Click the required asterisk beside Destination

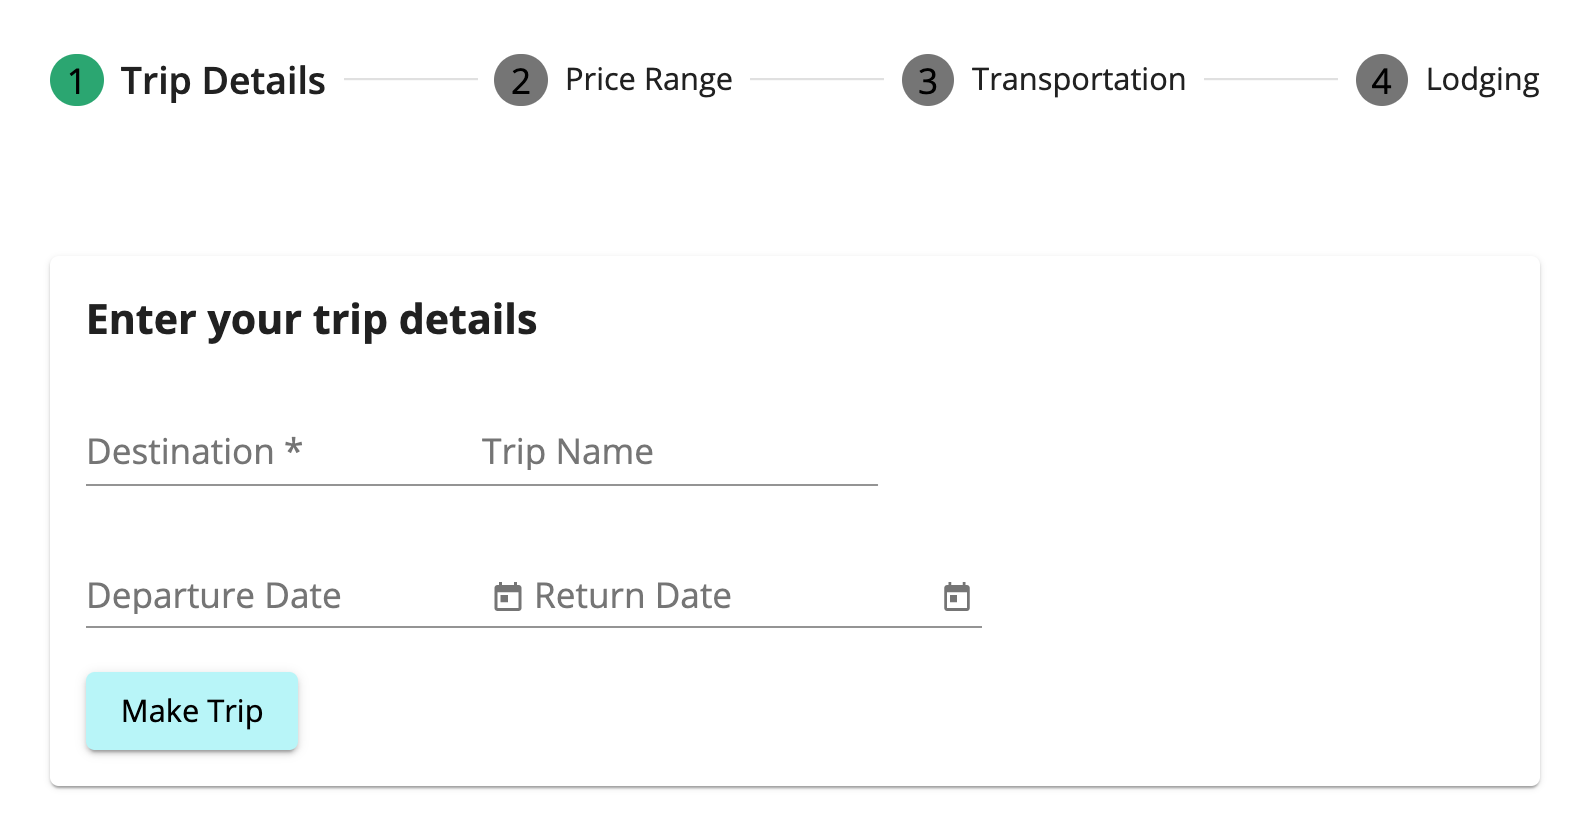[293, 447]
